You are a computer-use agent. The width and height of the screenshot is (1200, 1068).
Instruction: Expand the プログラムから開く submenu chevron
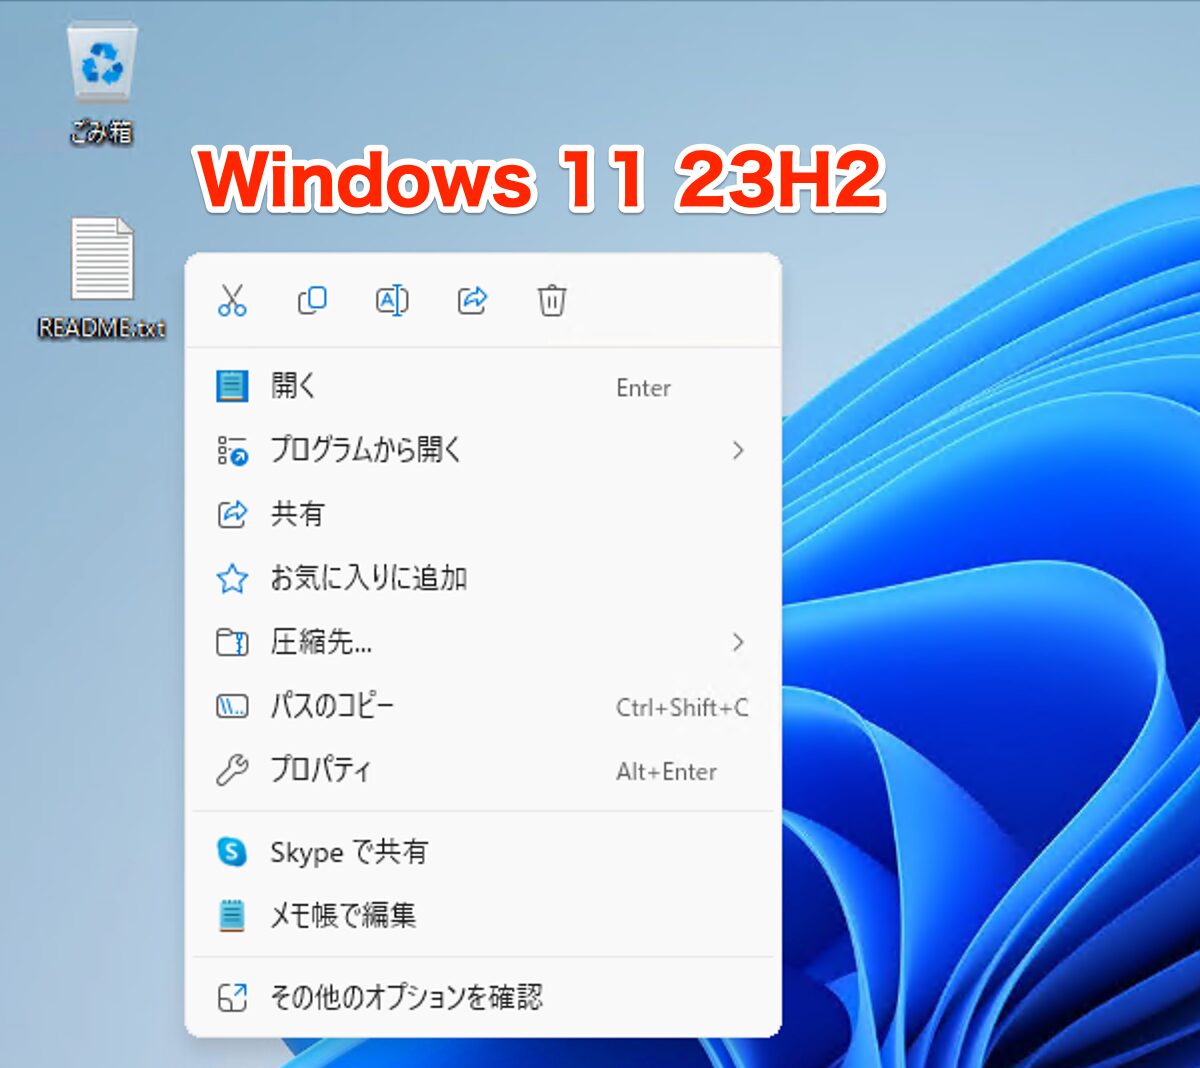coord(739,451)
